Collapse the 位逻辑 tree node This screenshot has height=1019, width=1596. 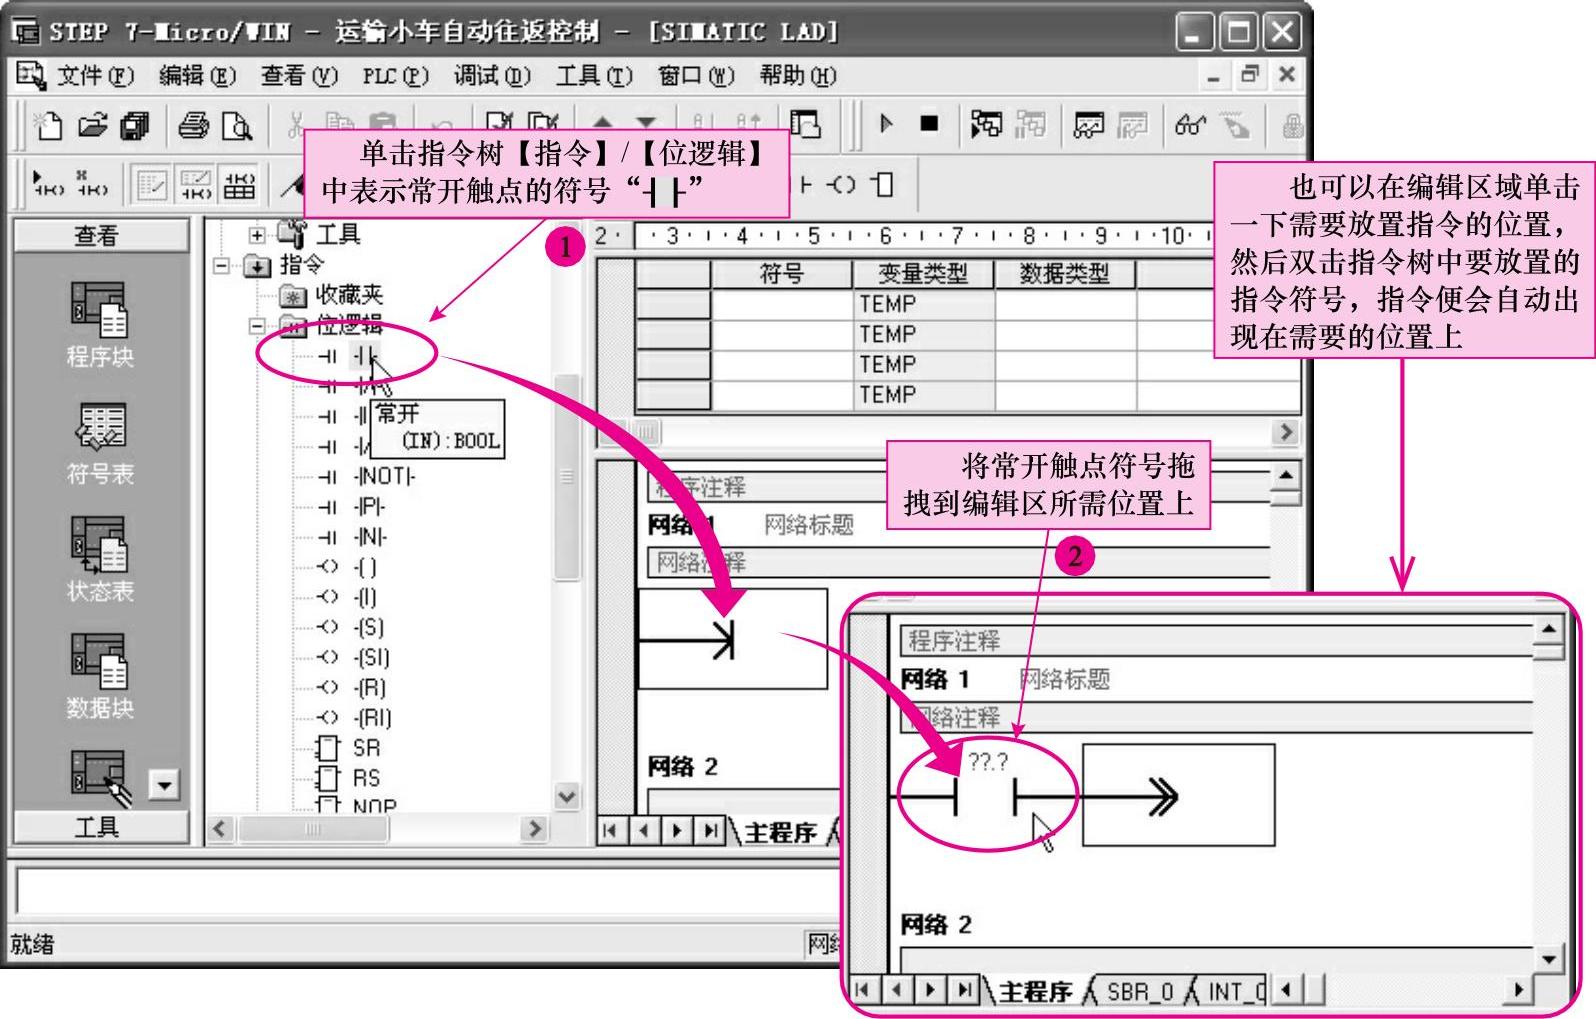click(257, 326)
